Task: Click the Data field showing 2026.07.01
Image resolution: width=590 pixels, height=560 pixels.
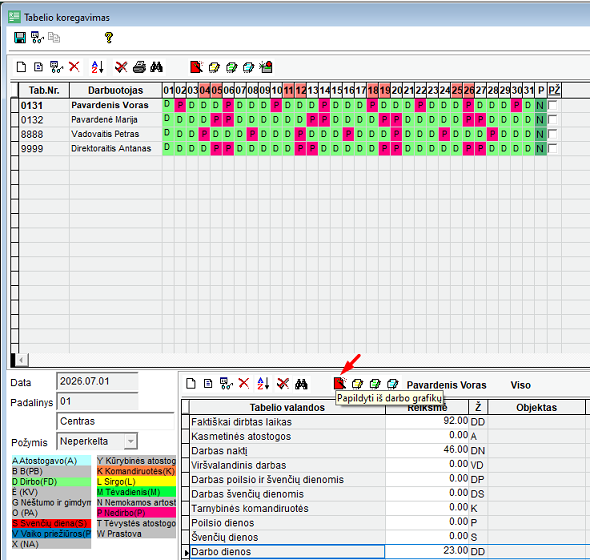Action: click(x=97, y=381)
